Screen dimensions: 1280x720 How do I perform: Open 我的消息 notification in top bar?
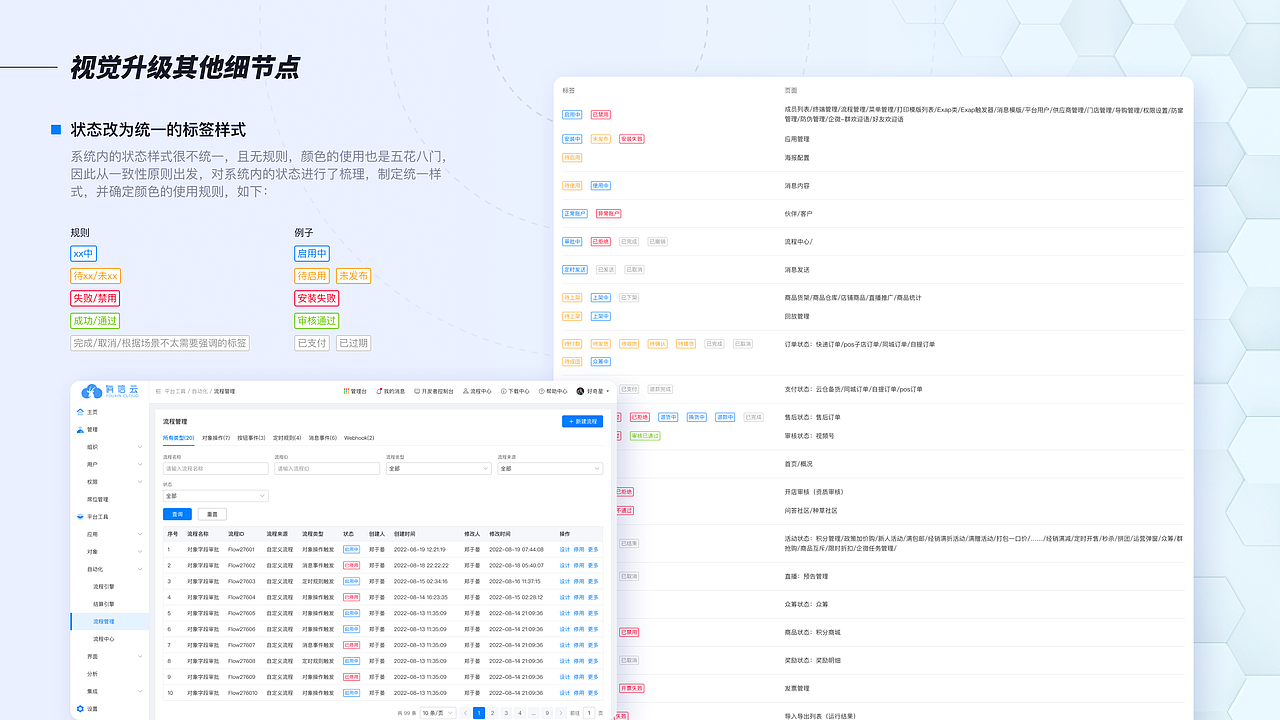coord(390,391)
